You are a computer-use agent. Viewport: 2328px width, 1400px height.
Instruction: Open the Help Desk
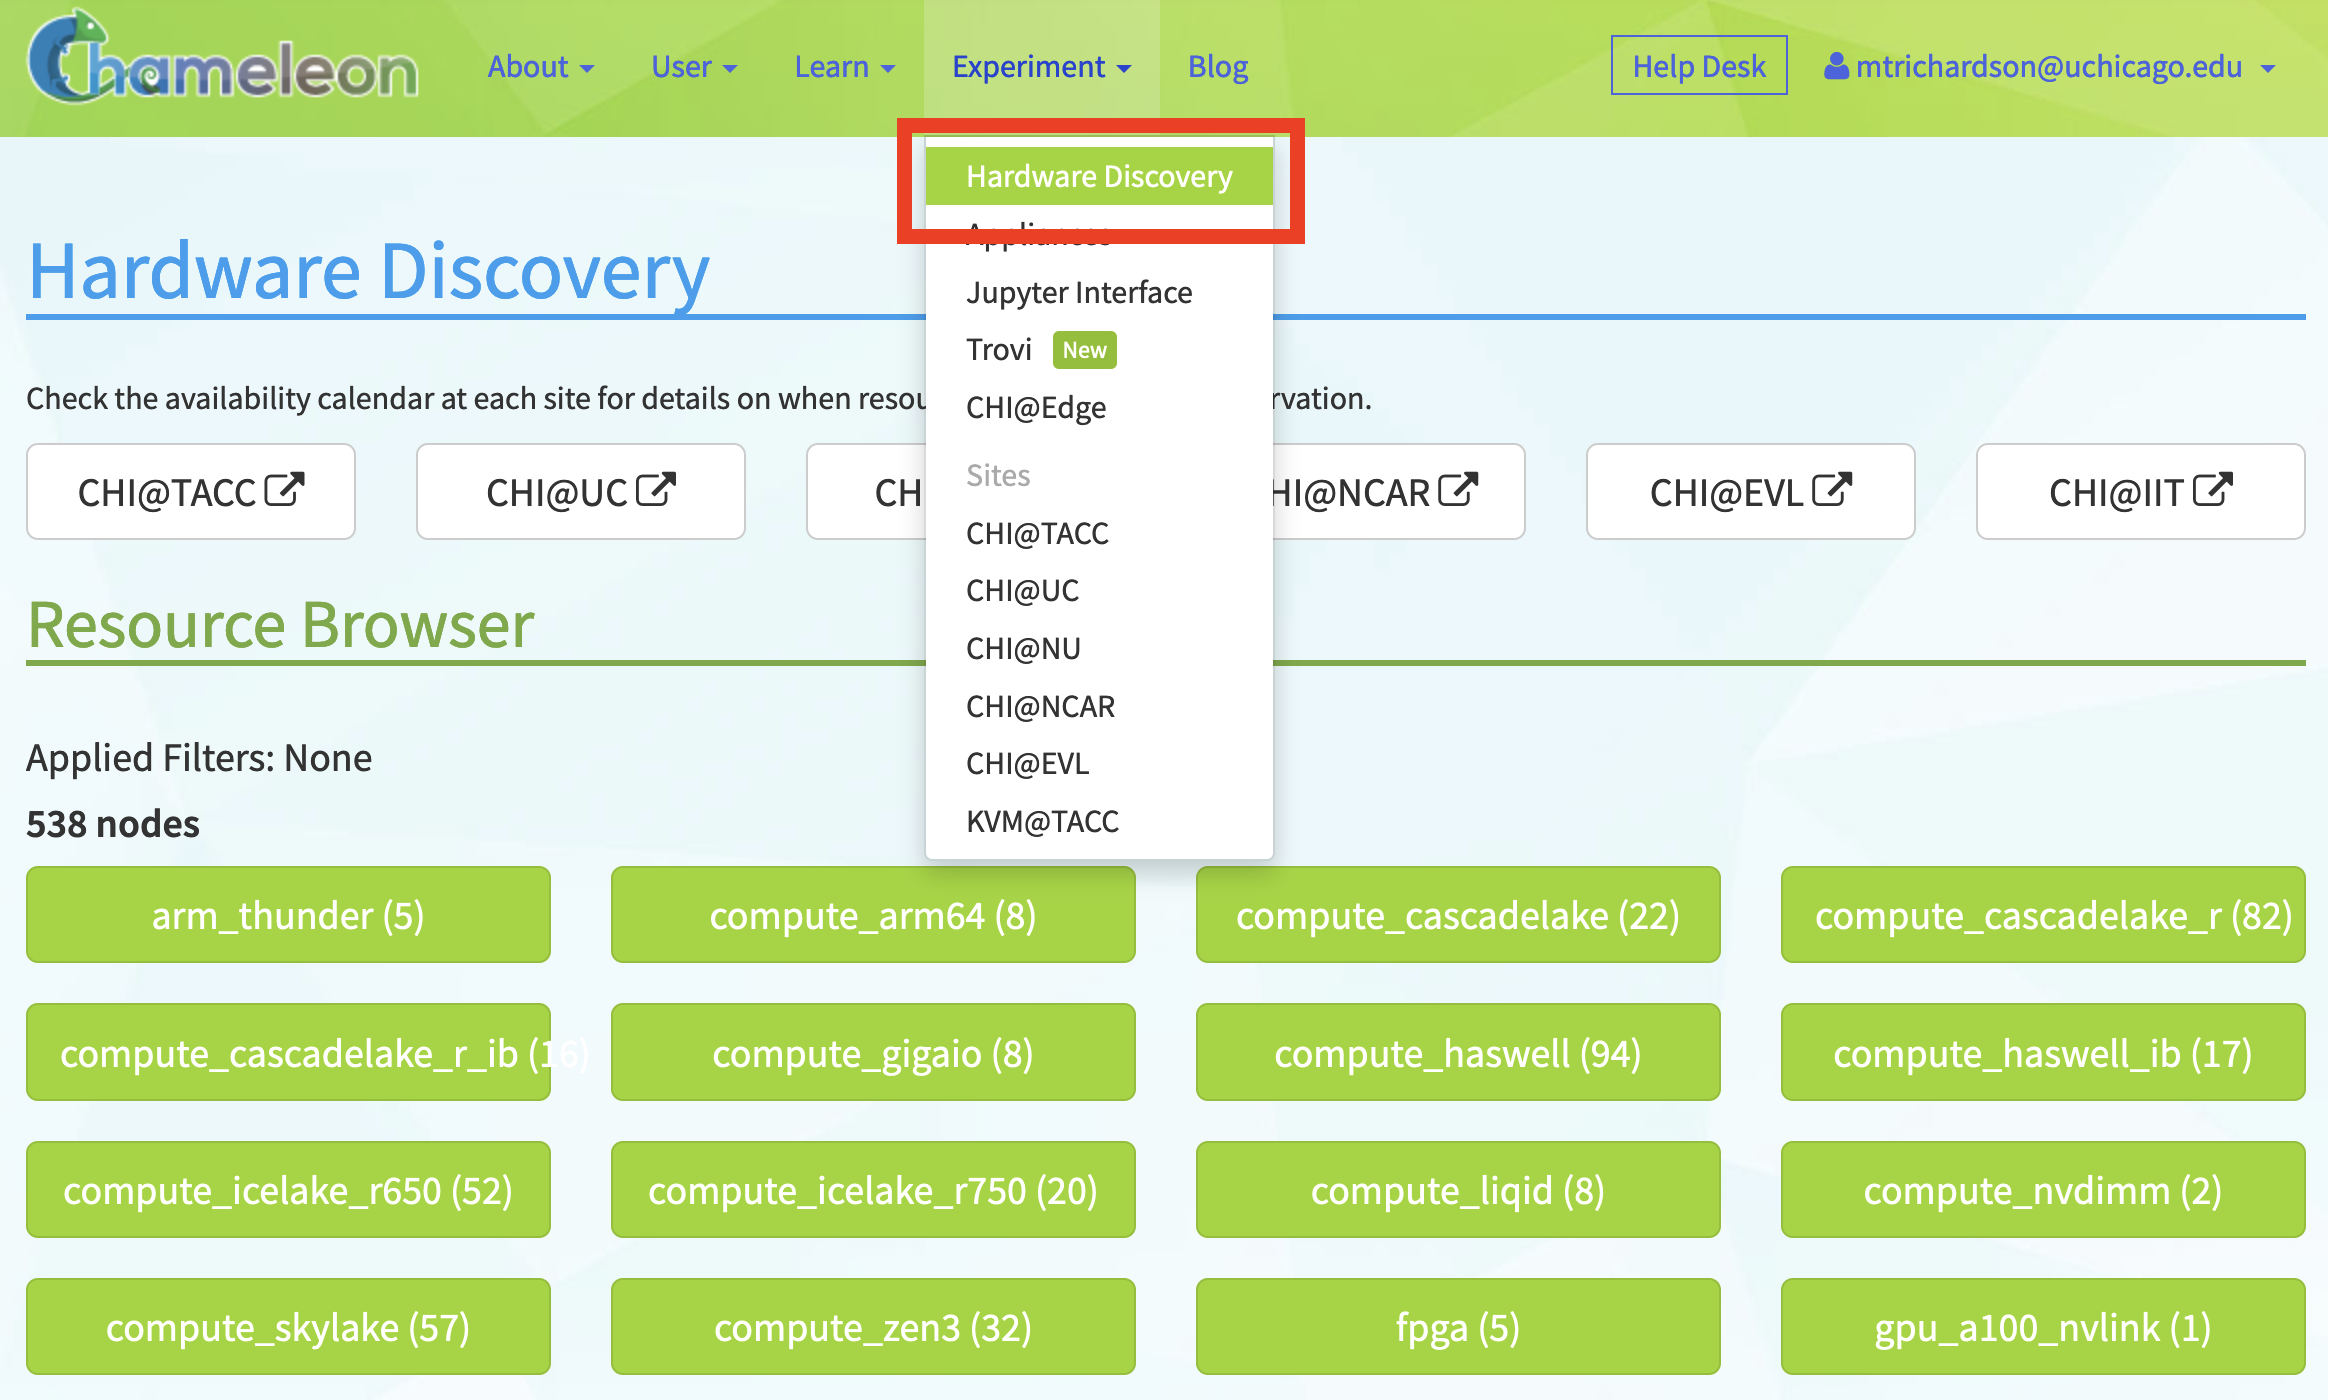pyautogui.click(x=1699, y=66)
